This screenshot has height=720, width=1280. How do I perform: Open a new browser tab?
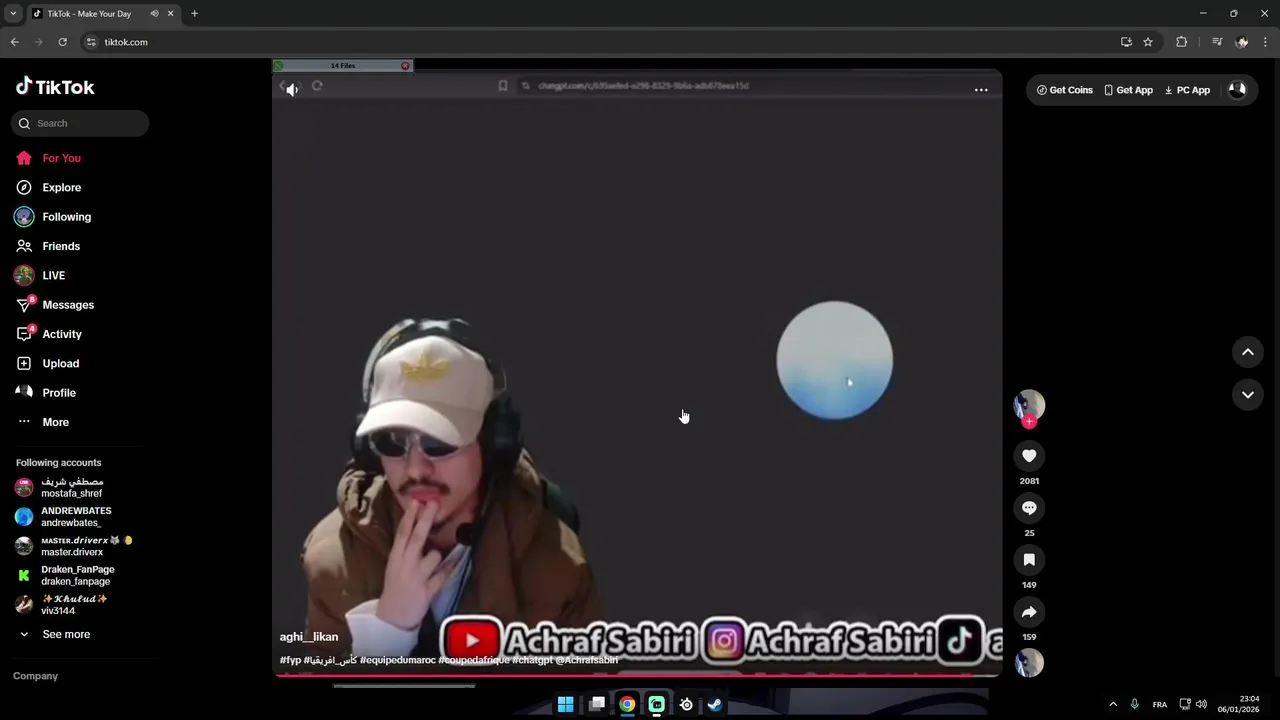(194, 14)
